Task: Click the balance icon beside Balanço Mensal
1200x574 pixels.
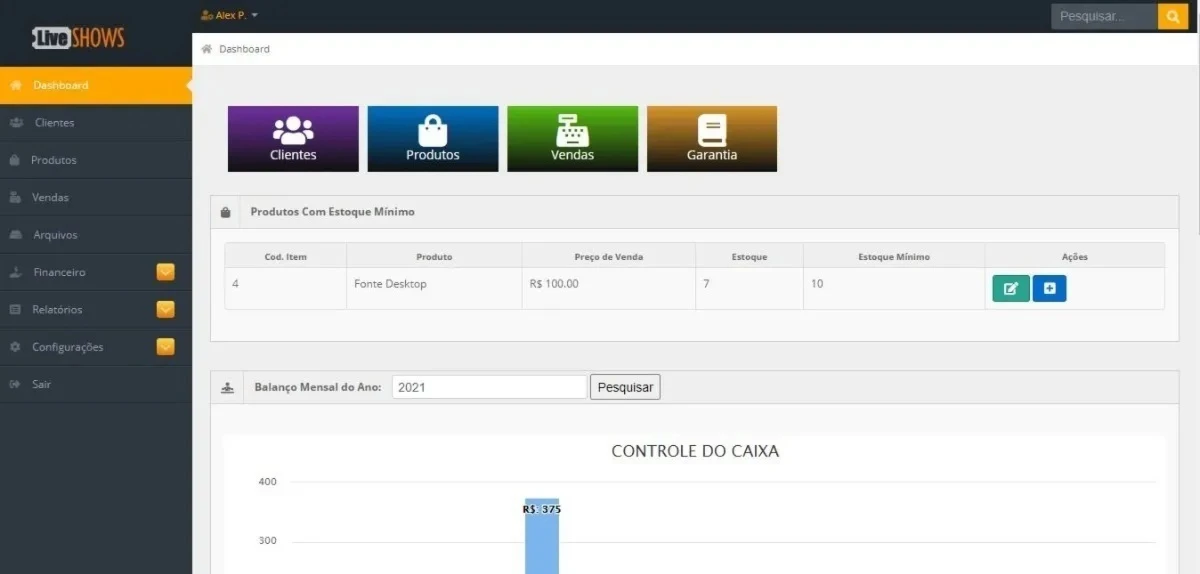Action: [x=227, y=387]
